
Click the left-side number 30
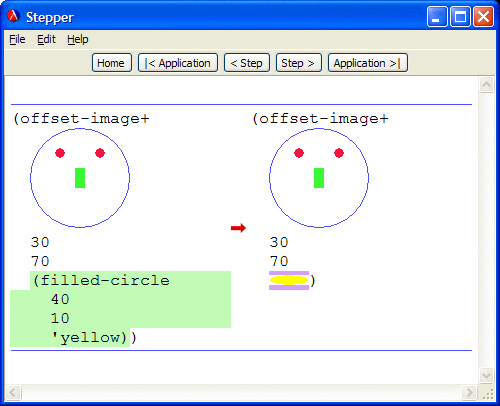40,242
